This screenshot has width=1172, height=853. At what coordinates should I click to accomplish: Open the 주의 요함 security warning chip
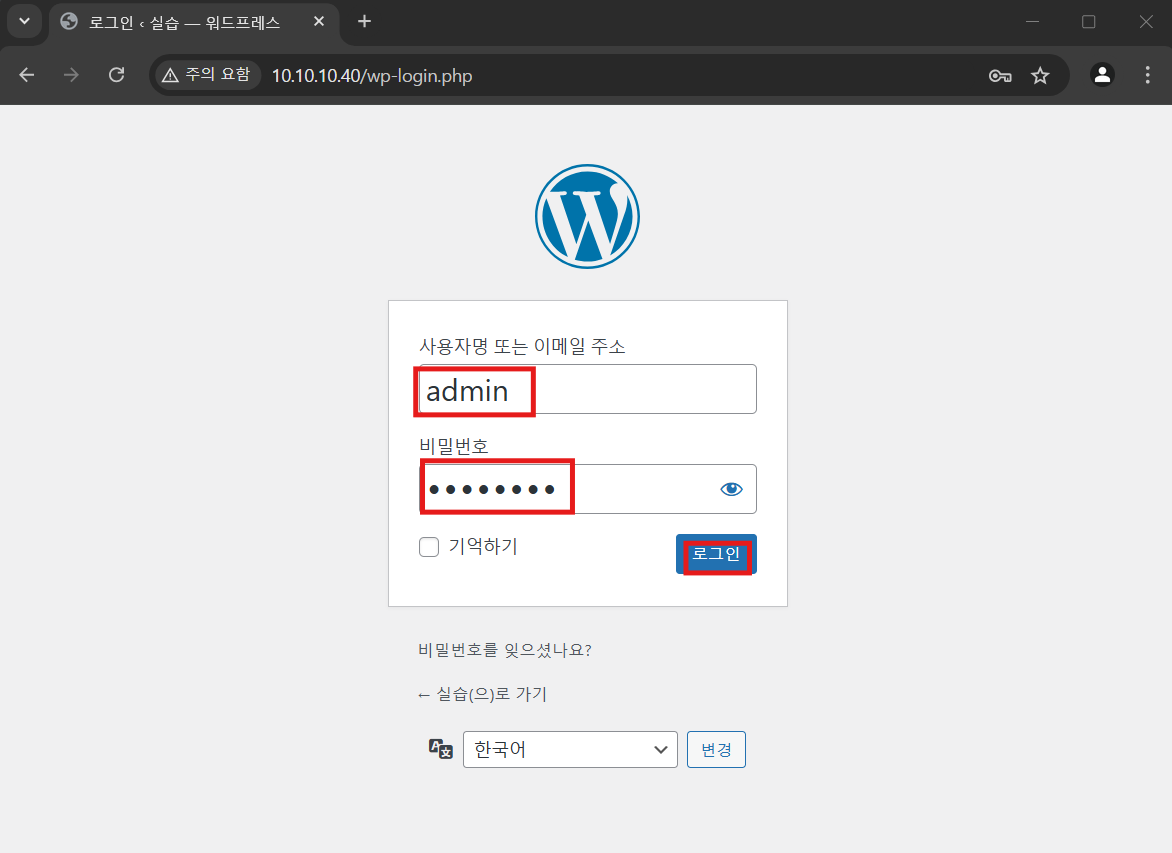[207, 75]
